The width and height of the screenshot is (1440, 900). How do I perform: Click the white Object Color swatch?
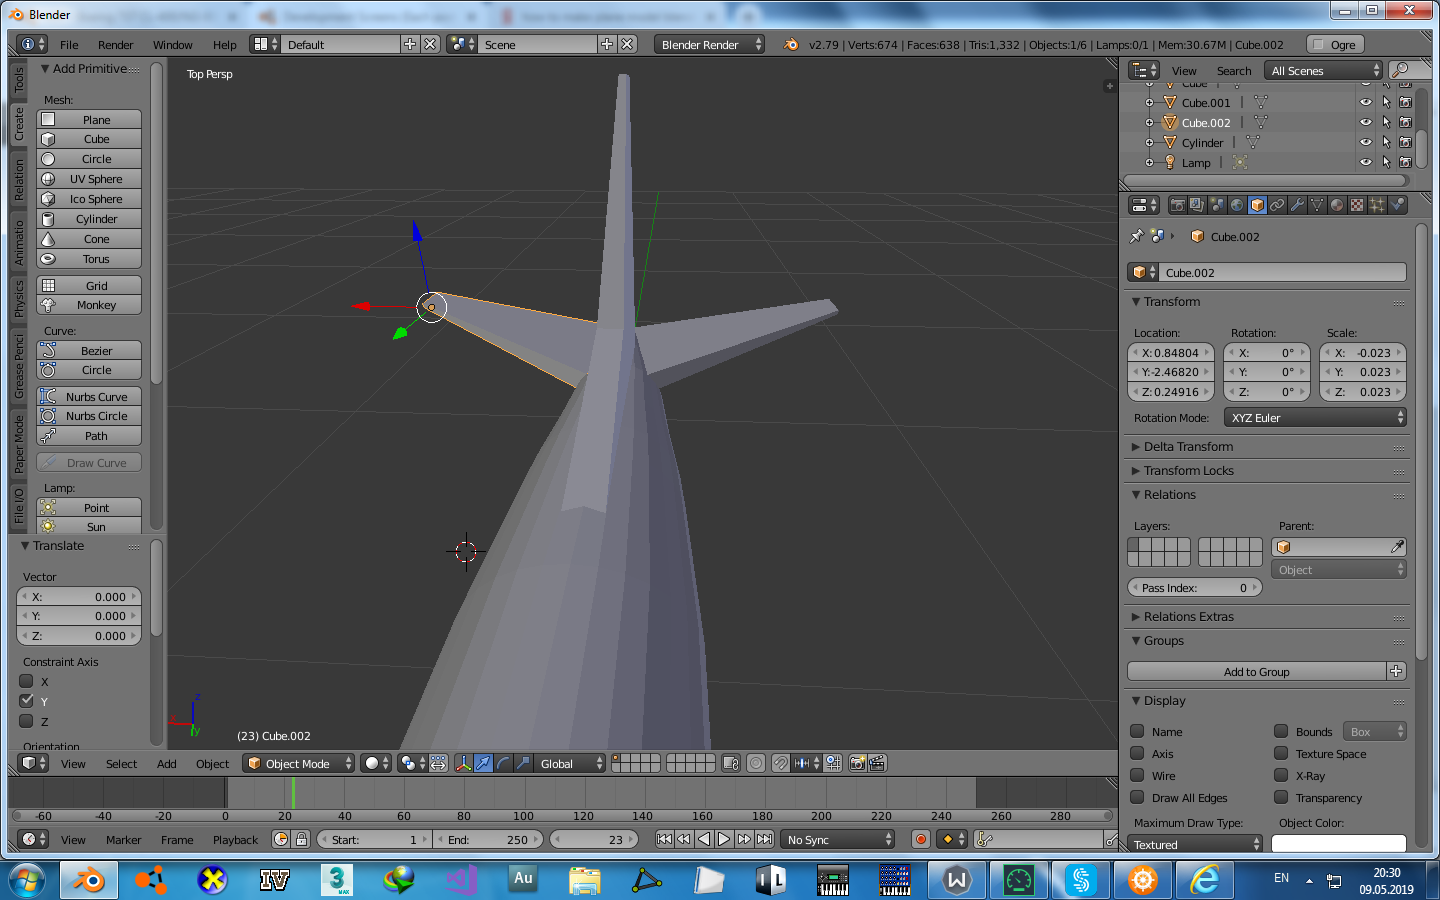click(x=1338, y=844)
